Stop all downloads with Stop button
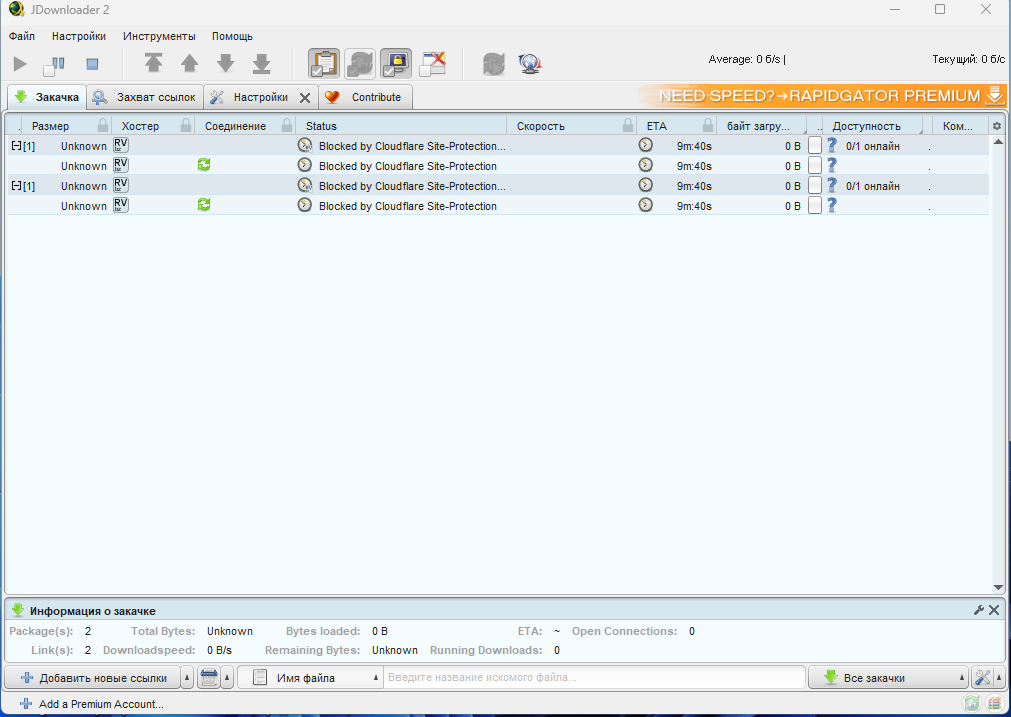This screenshot has height=717, width=1011. coord(92,64)
